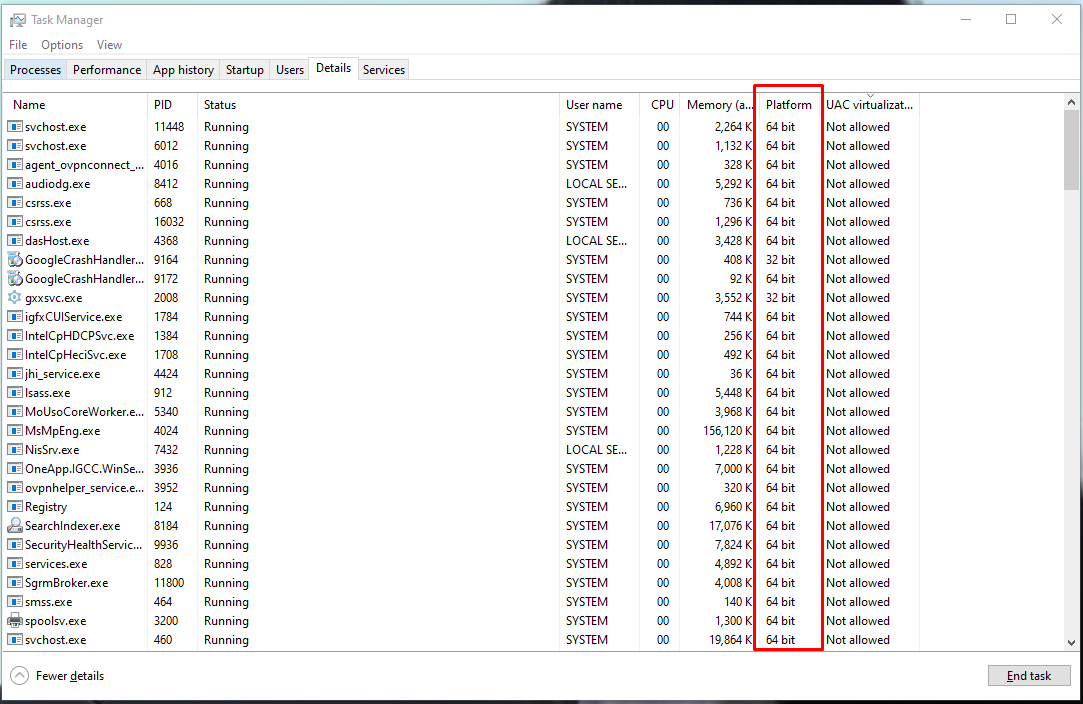Sort by the UAC virtualization column header
Screen dimensions: 1083x704
[870, 105]
